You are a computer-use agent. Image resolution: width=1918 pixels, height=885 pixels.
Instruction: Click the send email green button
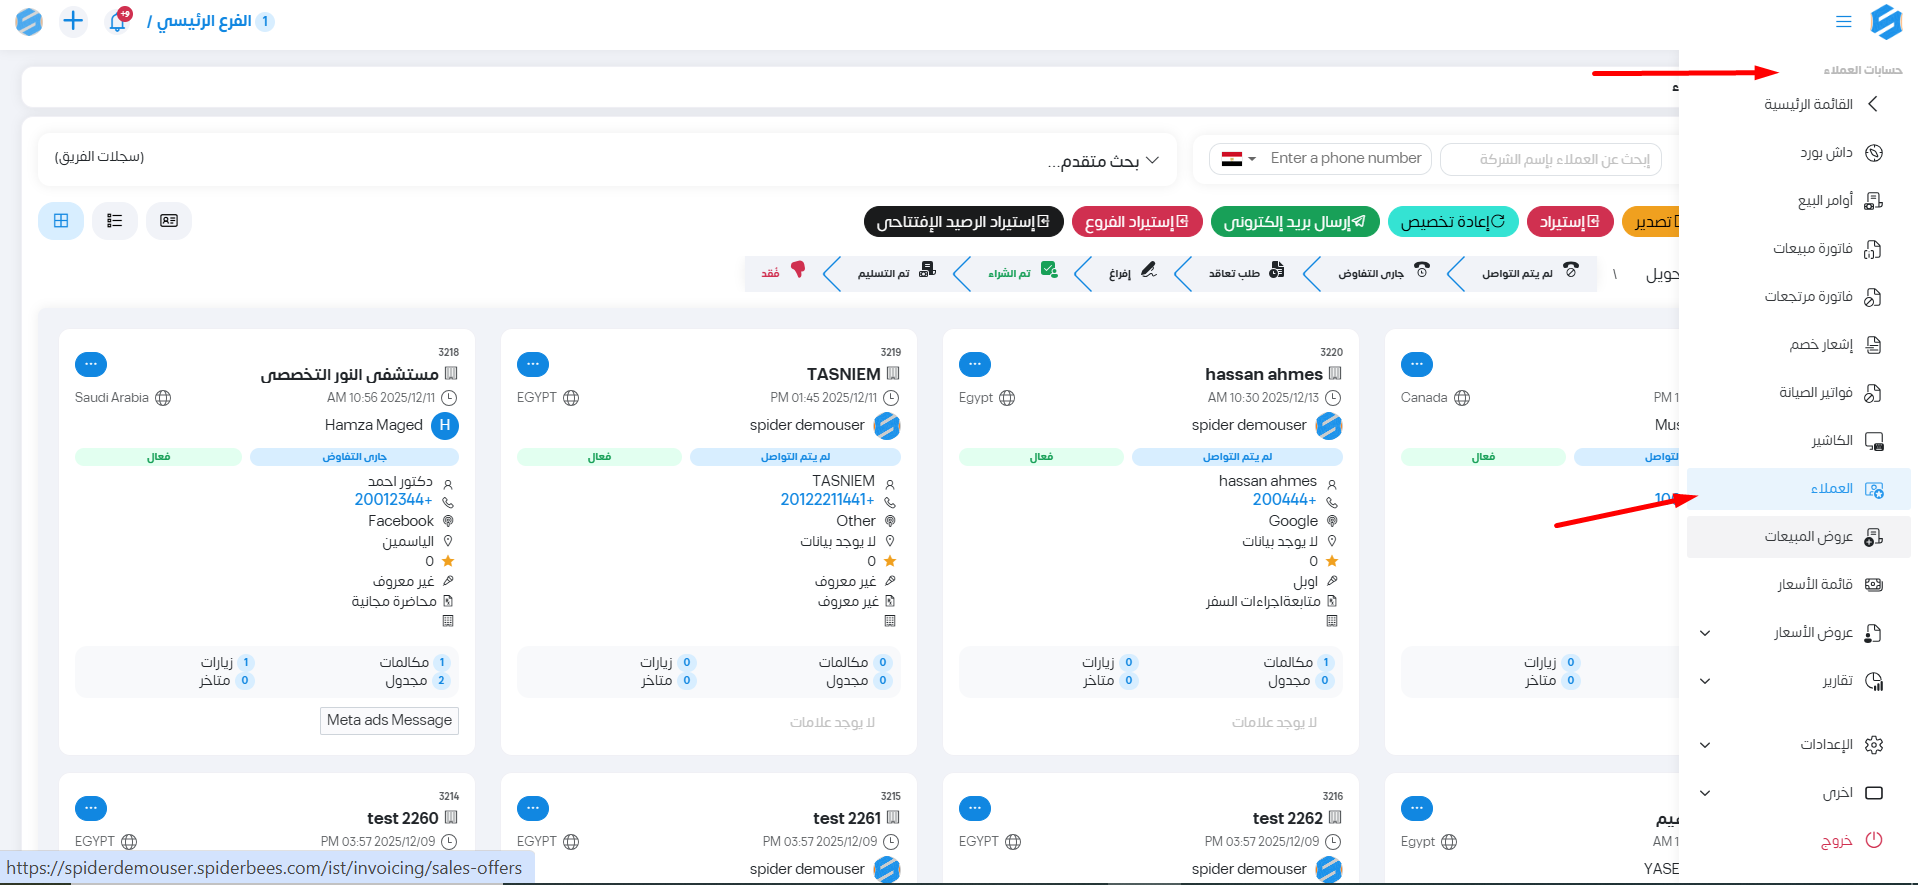[x=1294, y=222]
